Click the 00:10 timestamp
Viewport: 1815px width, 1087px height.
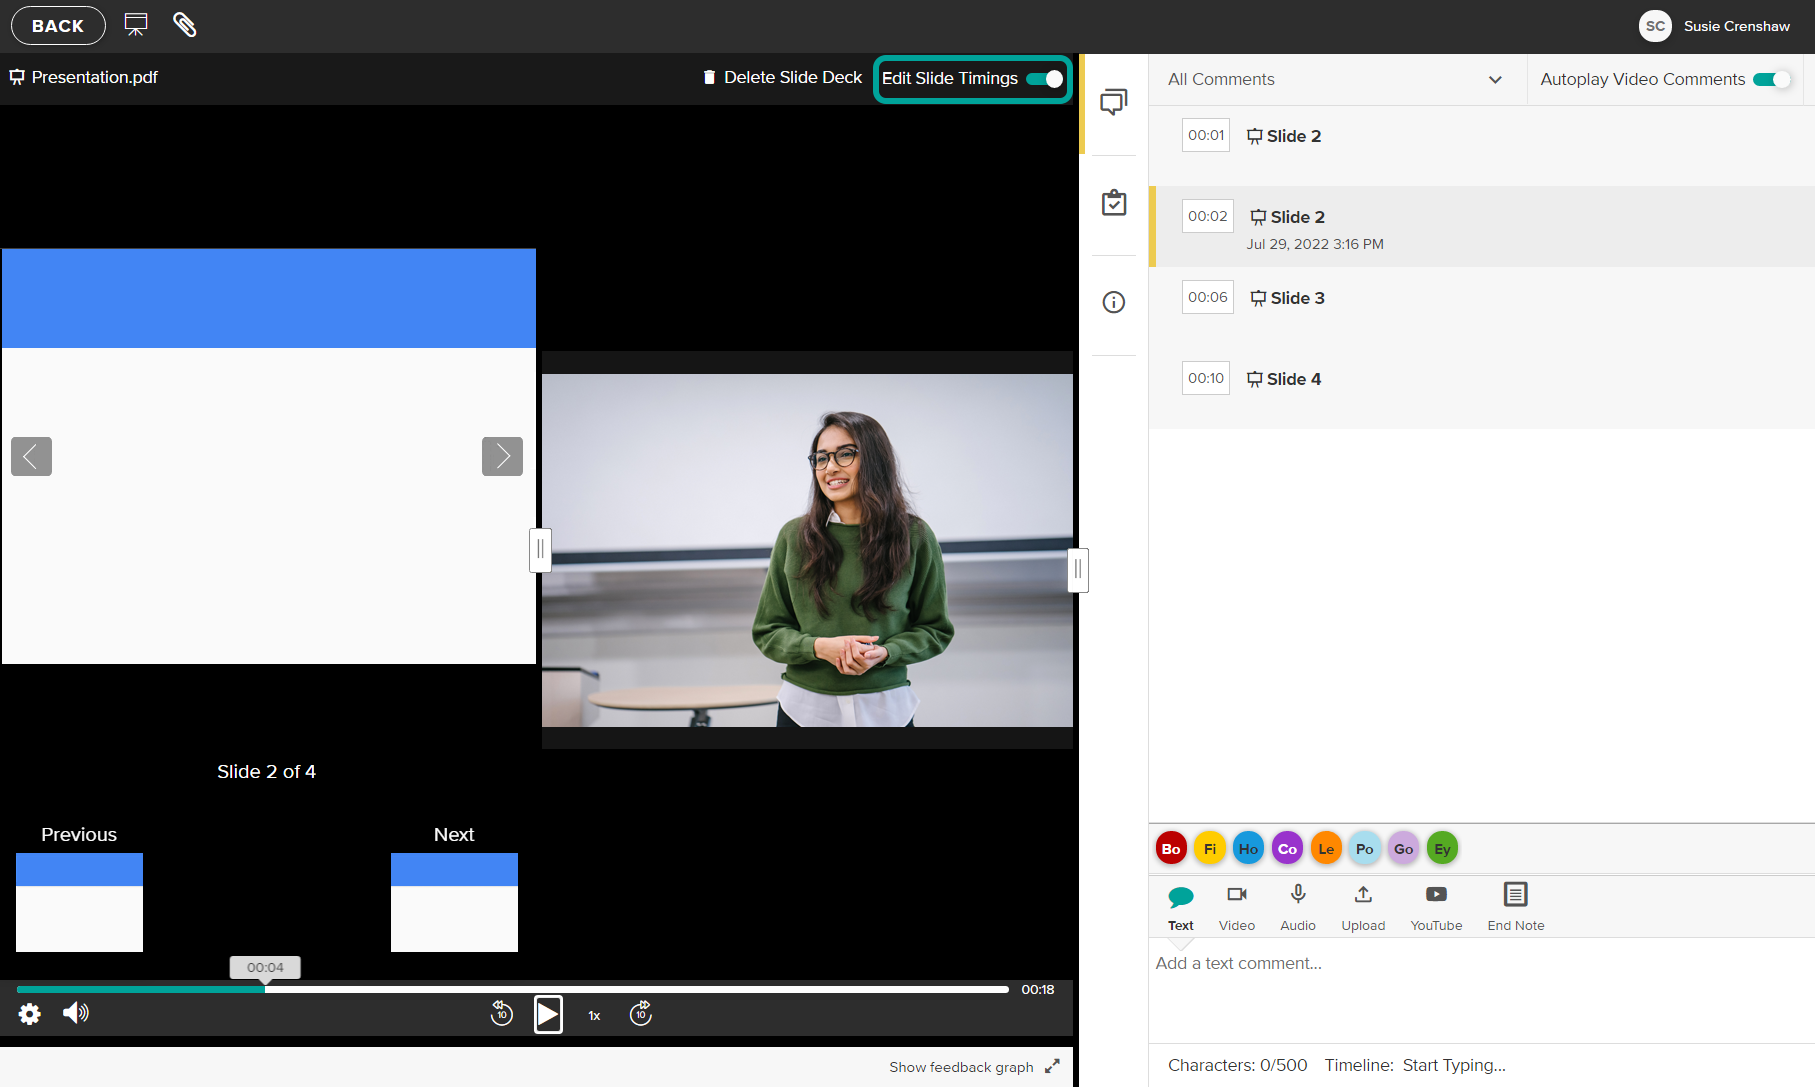click(x=1206, y=378)
